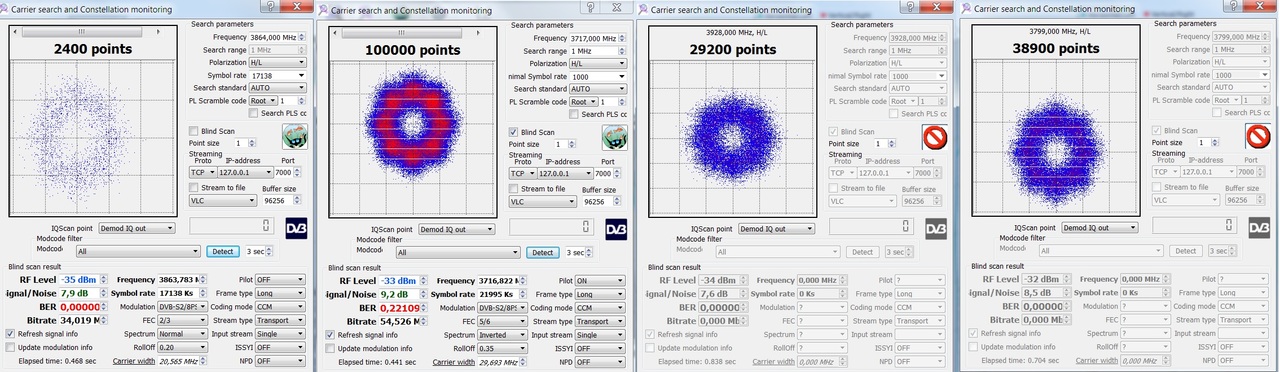Open help via title bar question mark, 3717 MHz window
Screen dimensions: 1280x372
pyautogui.click(x=591, y=7)
